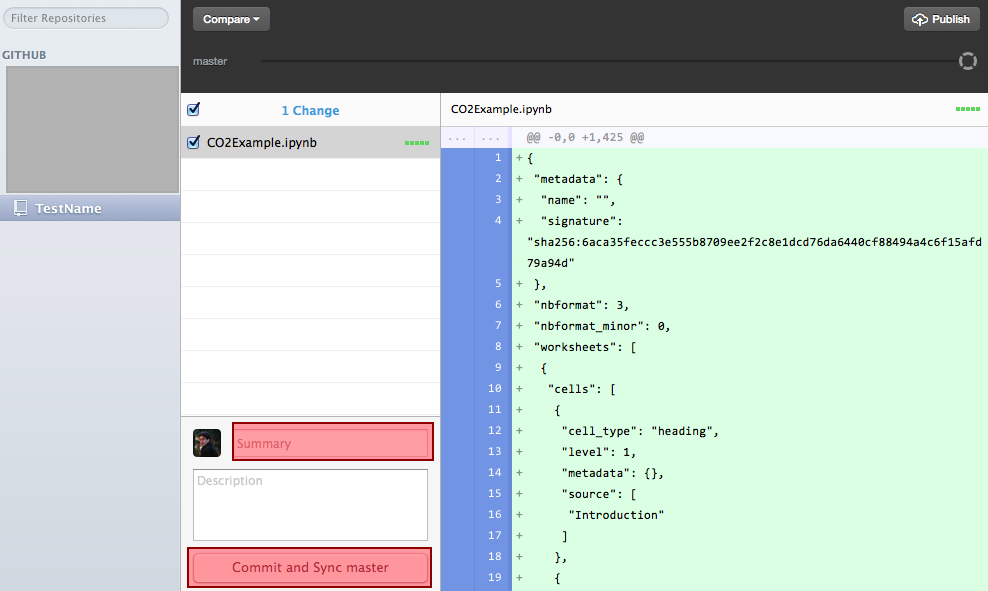Click the green change indicator beside CO2Example.ipynb
This screenshot has height=591, width=988.
pyautogui.click(x=416, y=142)
